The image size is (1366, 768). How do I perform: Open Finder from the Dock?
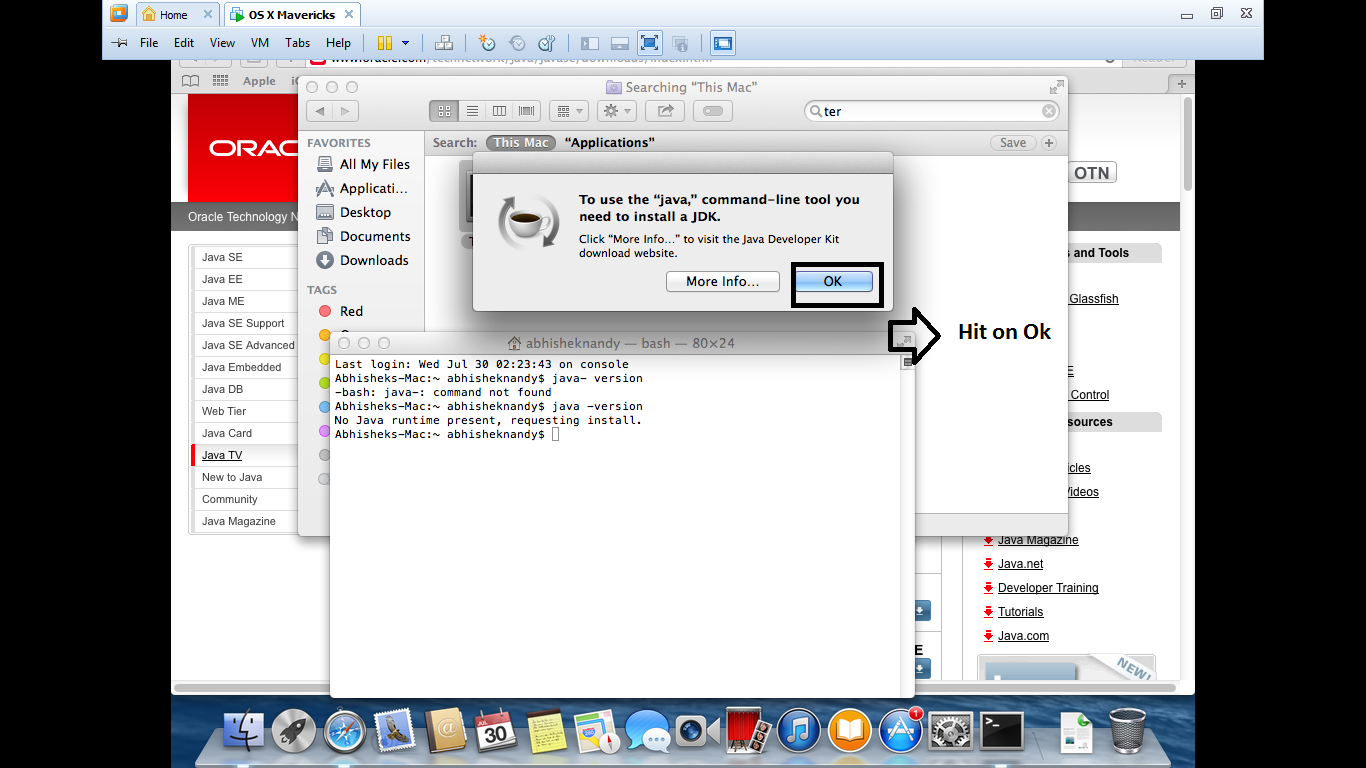(x=244, y=731)
